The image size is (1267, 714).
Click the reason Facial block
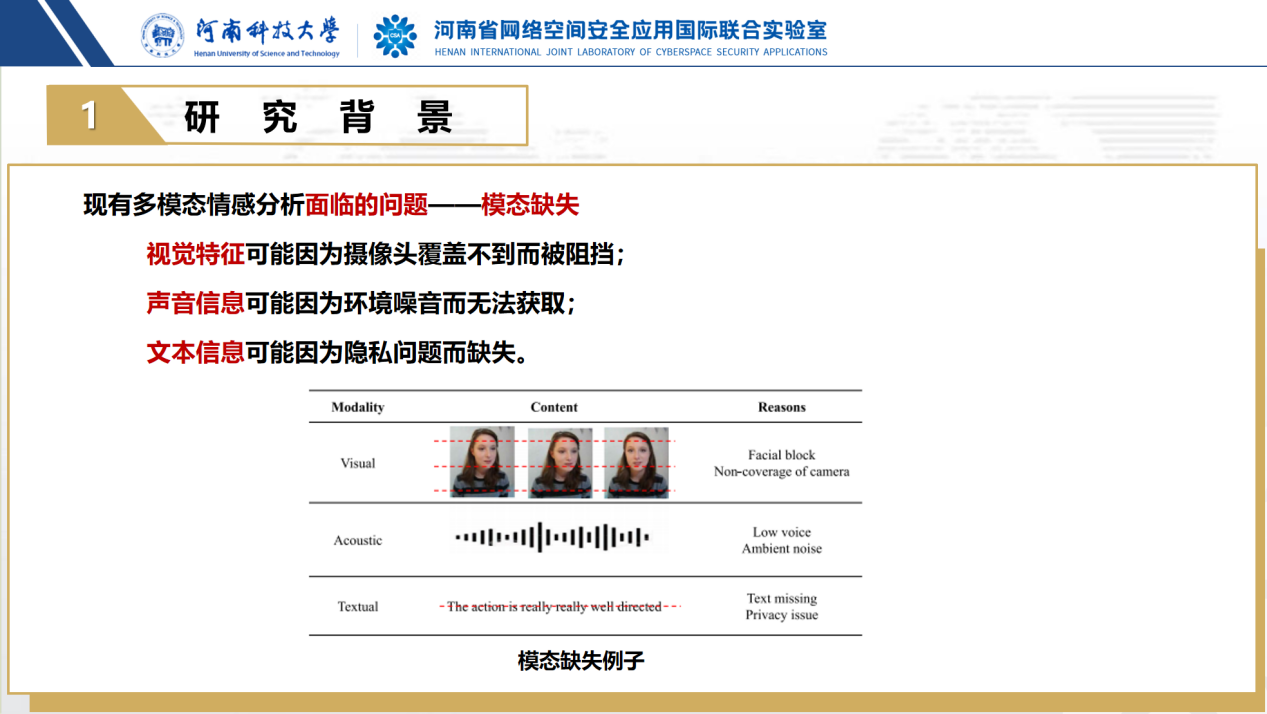[782, 455]
